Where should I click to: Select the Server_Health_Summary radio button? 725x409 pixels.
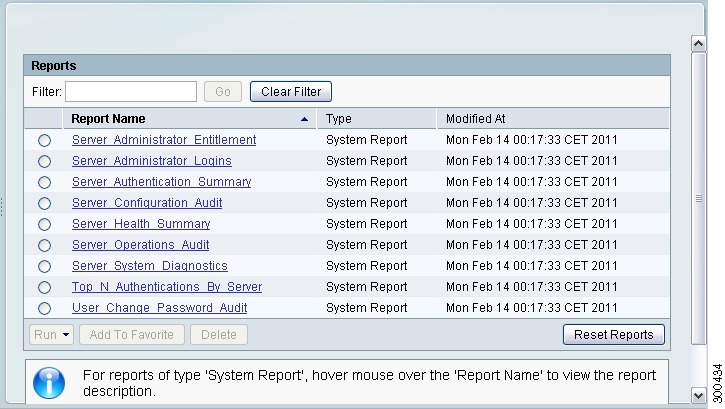coord(44,225)
